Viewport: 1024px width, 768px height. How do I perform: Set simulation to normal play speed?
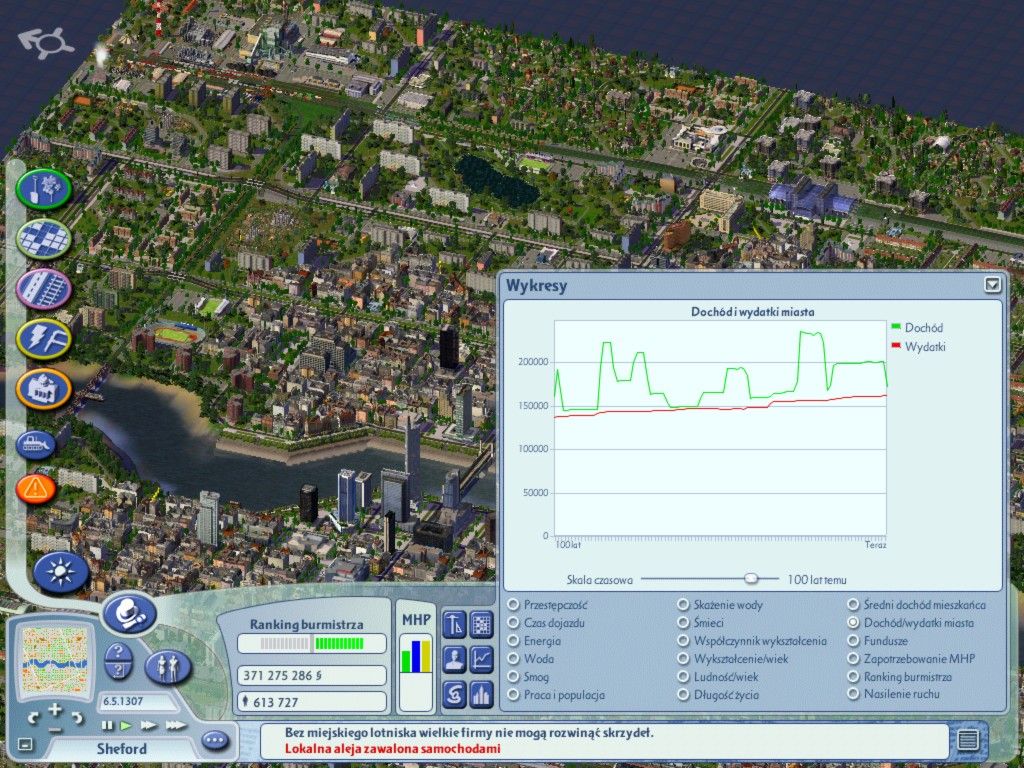pyautogui.click(x=126, y=725)
